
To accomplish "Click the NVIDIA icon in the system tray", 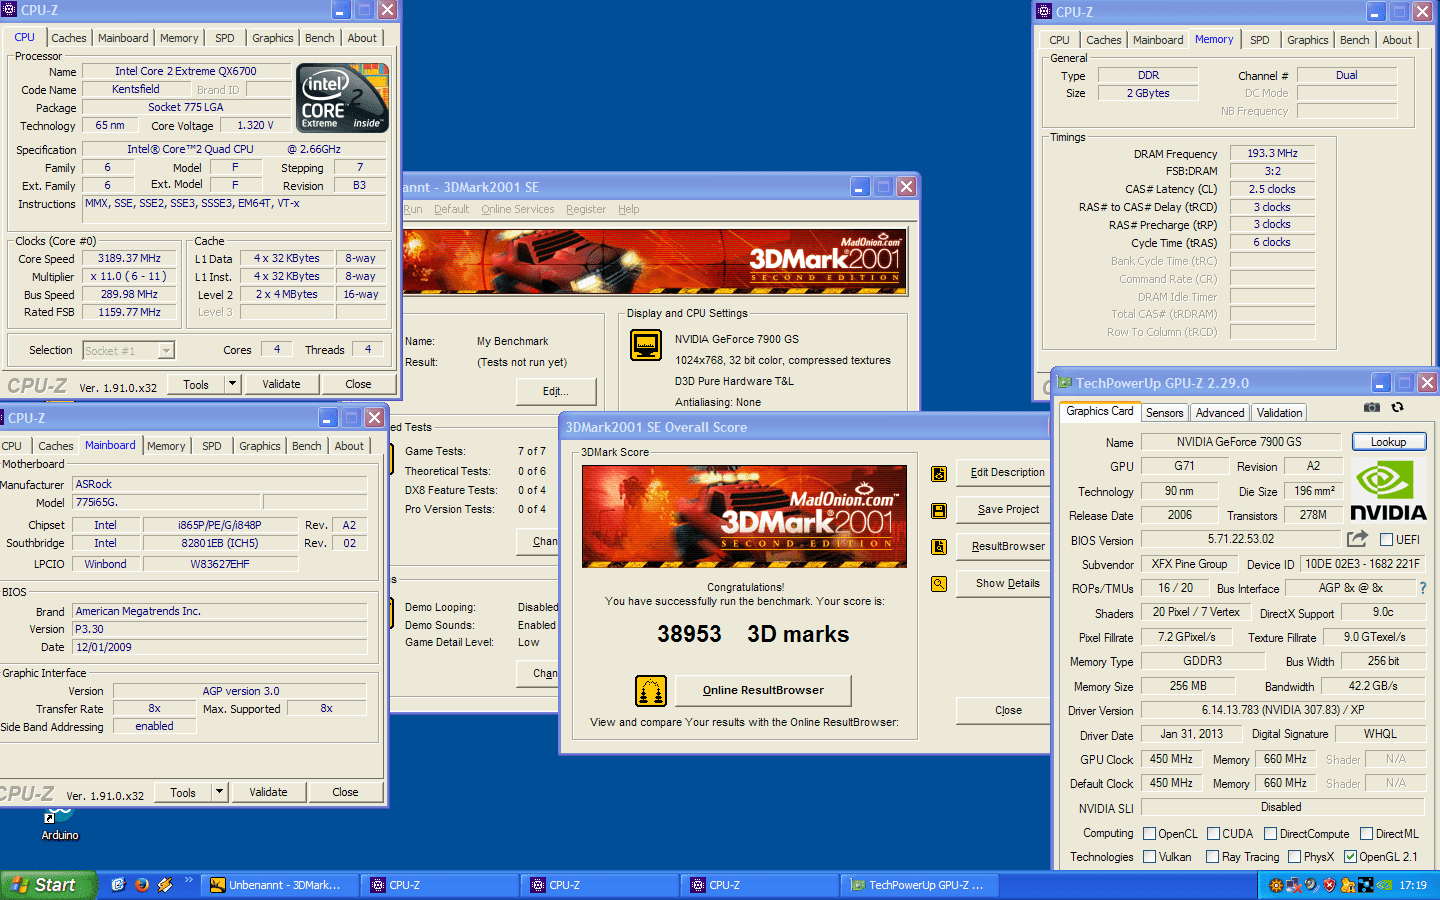I will click(1384, 885).
